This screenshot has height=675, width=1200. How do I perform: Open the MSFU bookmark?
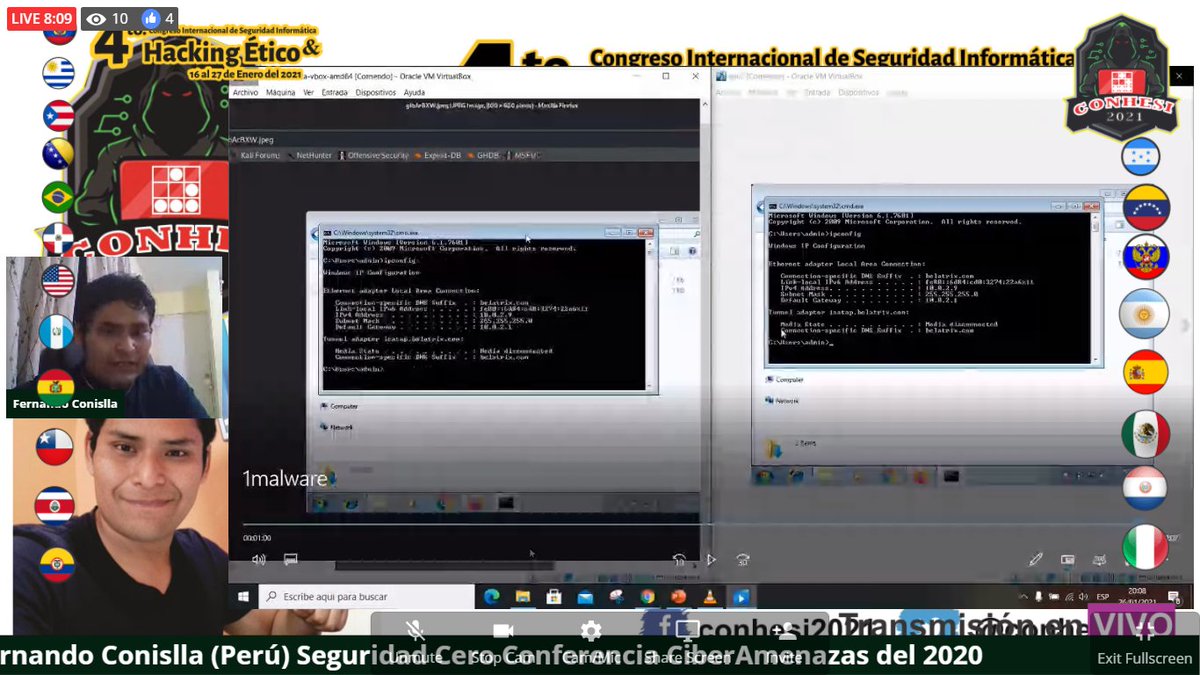click(x=523, y=155)
